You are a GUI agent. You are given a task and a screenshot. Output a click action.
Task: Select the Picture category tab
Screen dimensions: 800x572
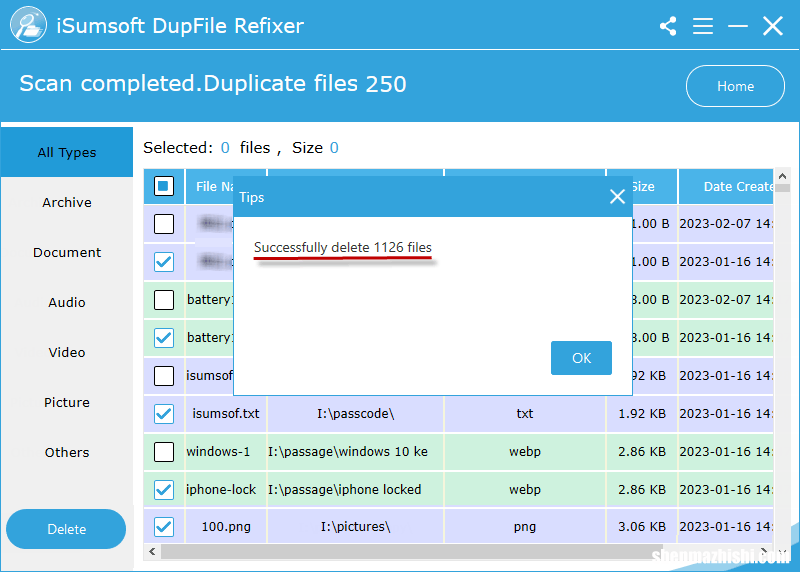[67, 403]
